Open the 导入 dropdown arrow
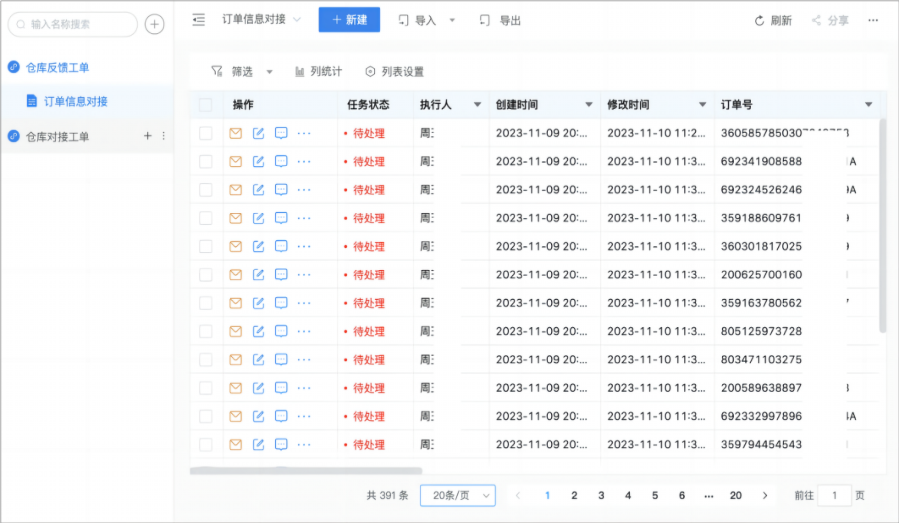The height and width of the screenshot is (523, 899). (452, 21)
